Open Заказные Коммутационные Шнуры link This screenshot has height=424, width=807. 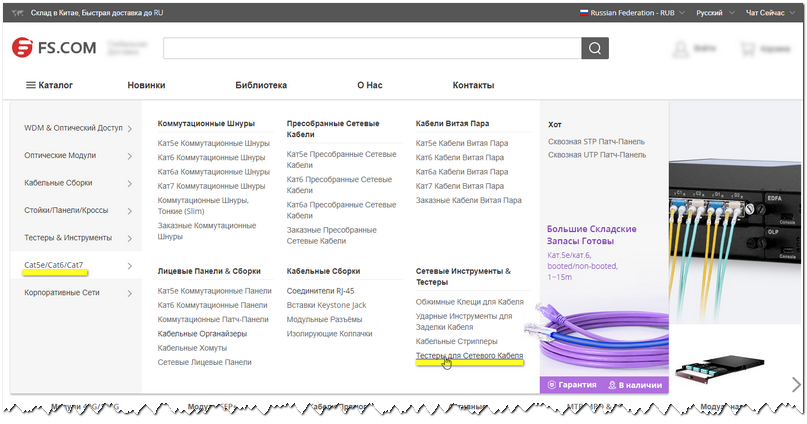[x=207, y=231]
